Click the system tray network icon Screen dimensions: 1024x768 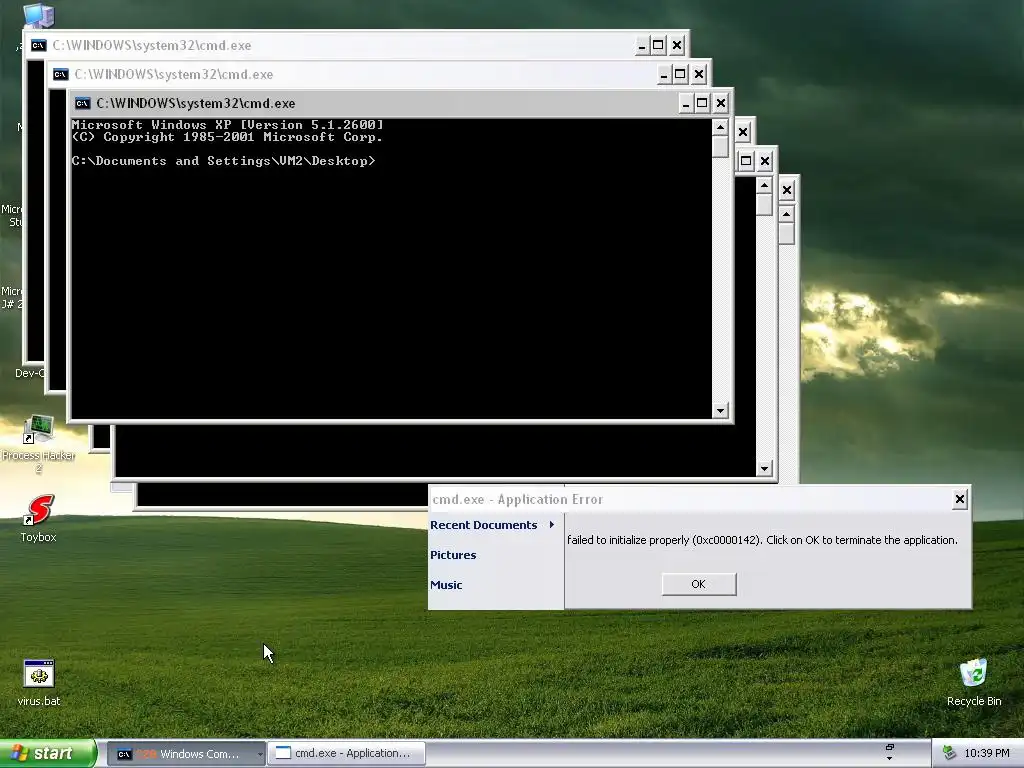(x=950, y=754)
